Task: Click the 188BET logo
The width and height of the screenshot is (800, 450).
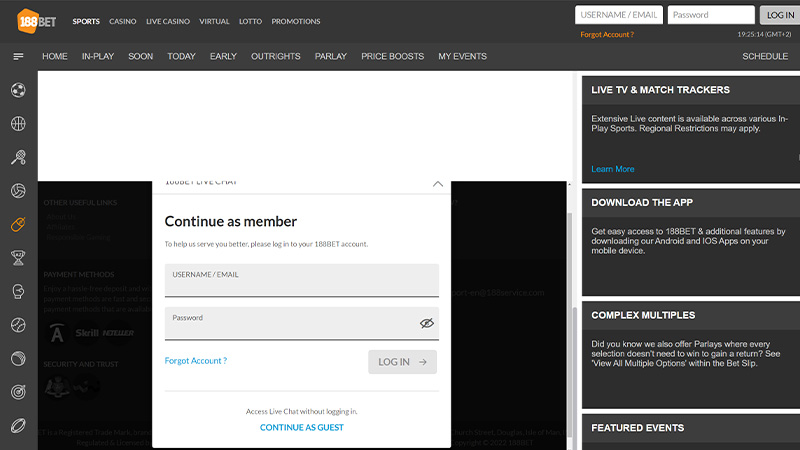Action: pos(33,20)
